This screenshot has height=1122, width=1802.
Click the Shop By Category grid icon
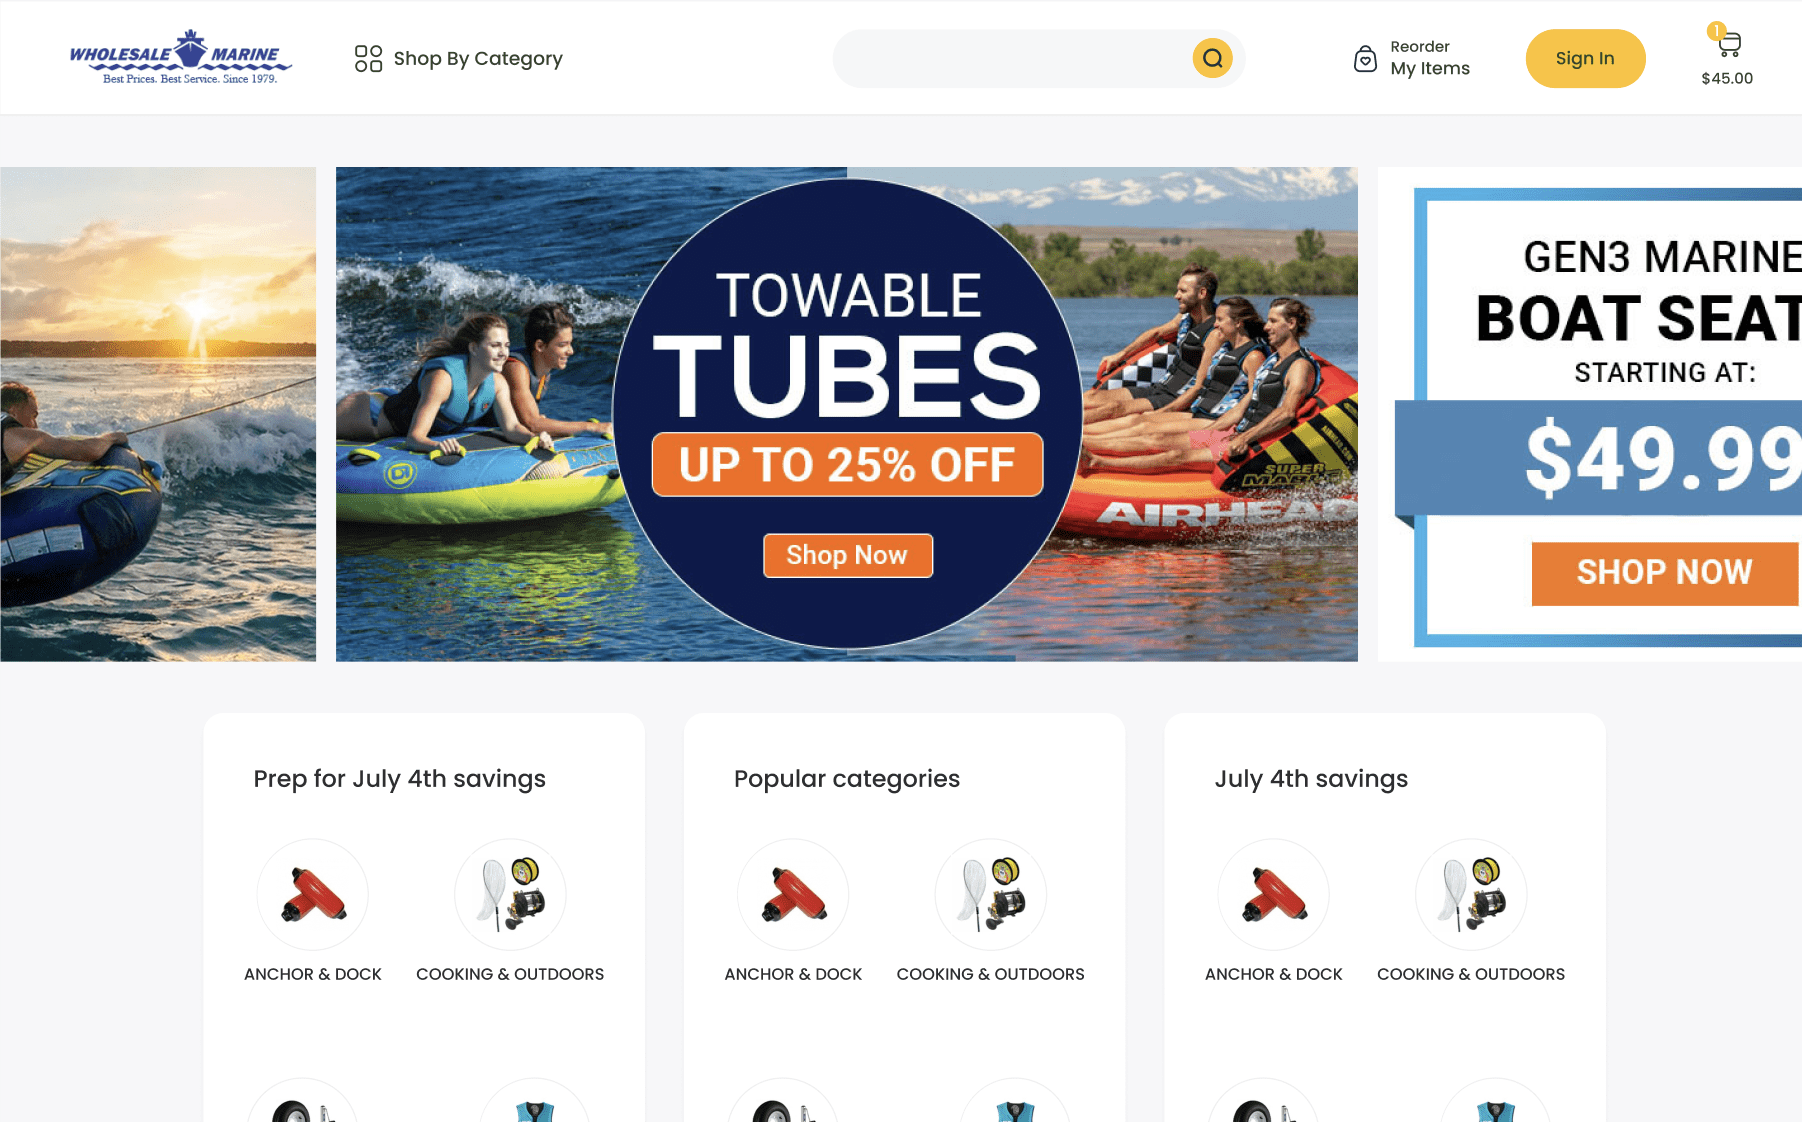368,58
